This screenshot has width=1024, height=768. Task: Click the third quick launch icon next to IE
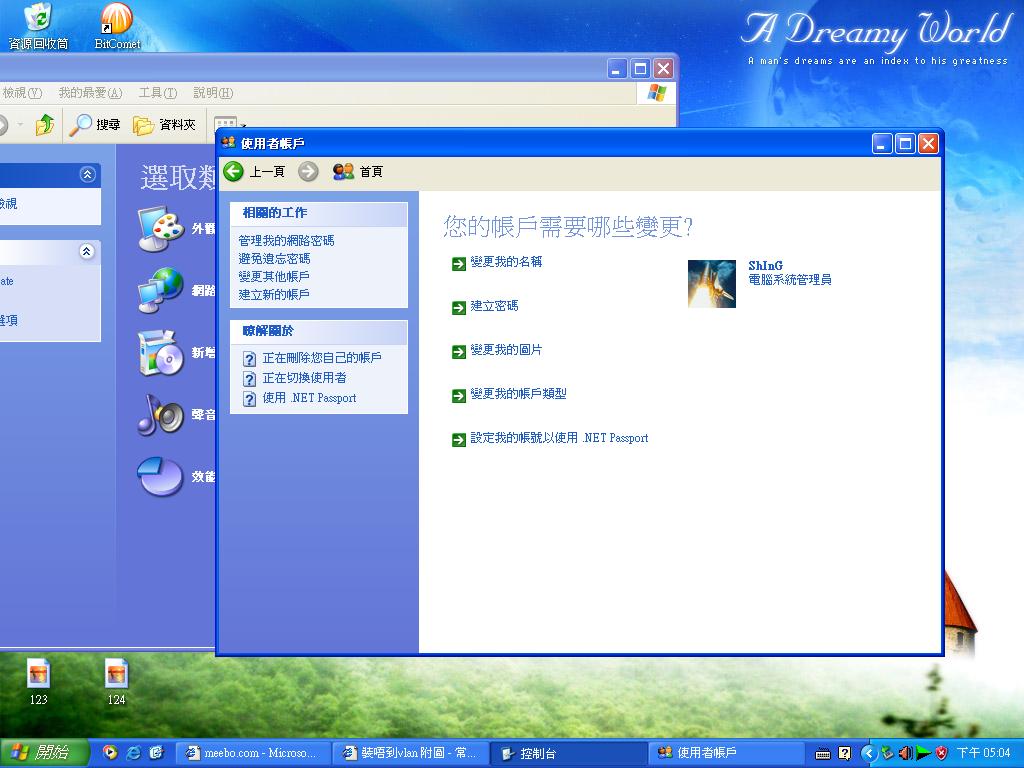[x=157, y=753]
